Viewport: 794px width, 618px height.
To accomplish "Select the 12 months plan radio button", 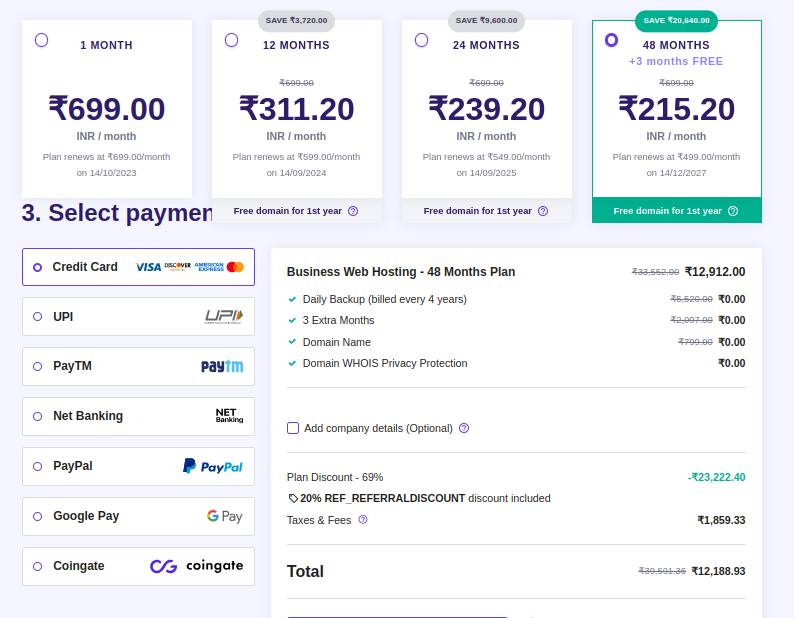I will point(232,40).
